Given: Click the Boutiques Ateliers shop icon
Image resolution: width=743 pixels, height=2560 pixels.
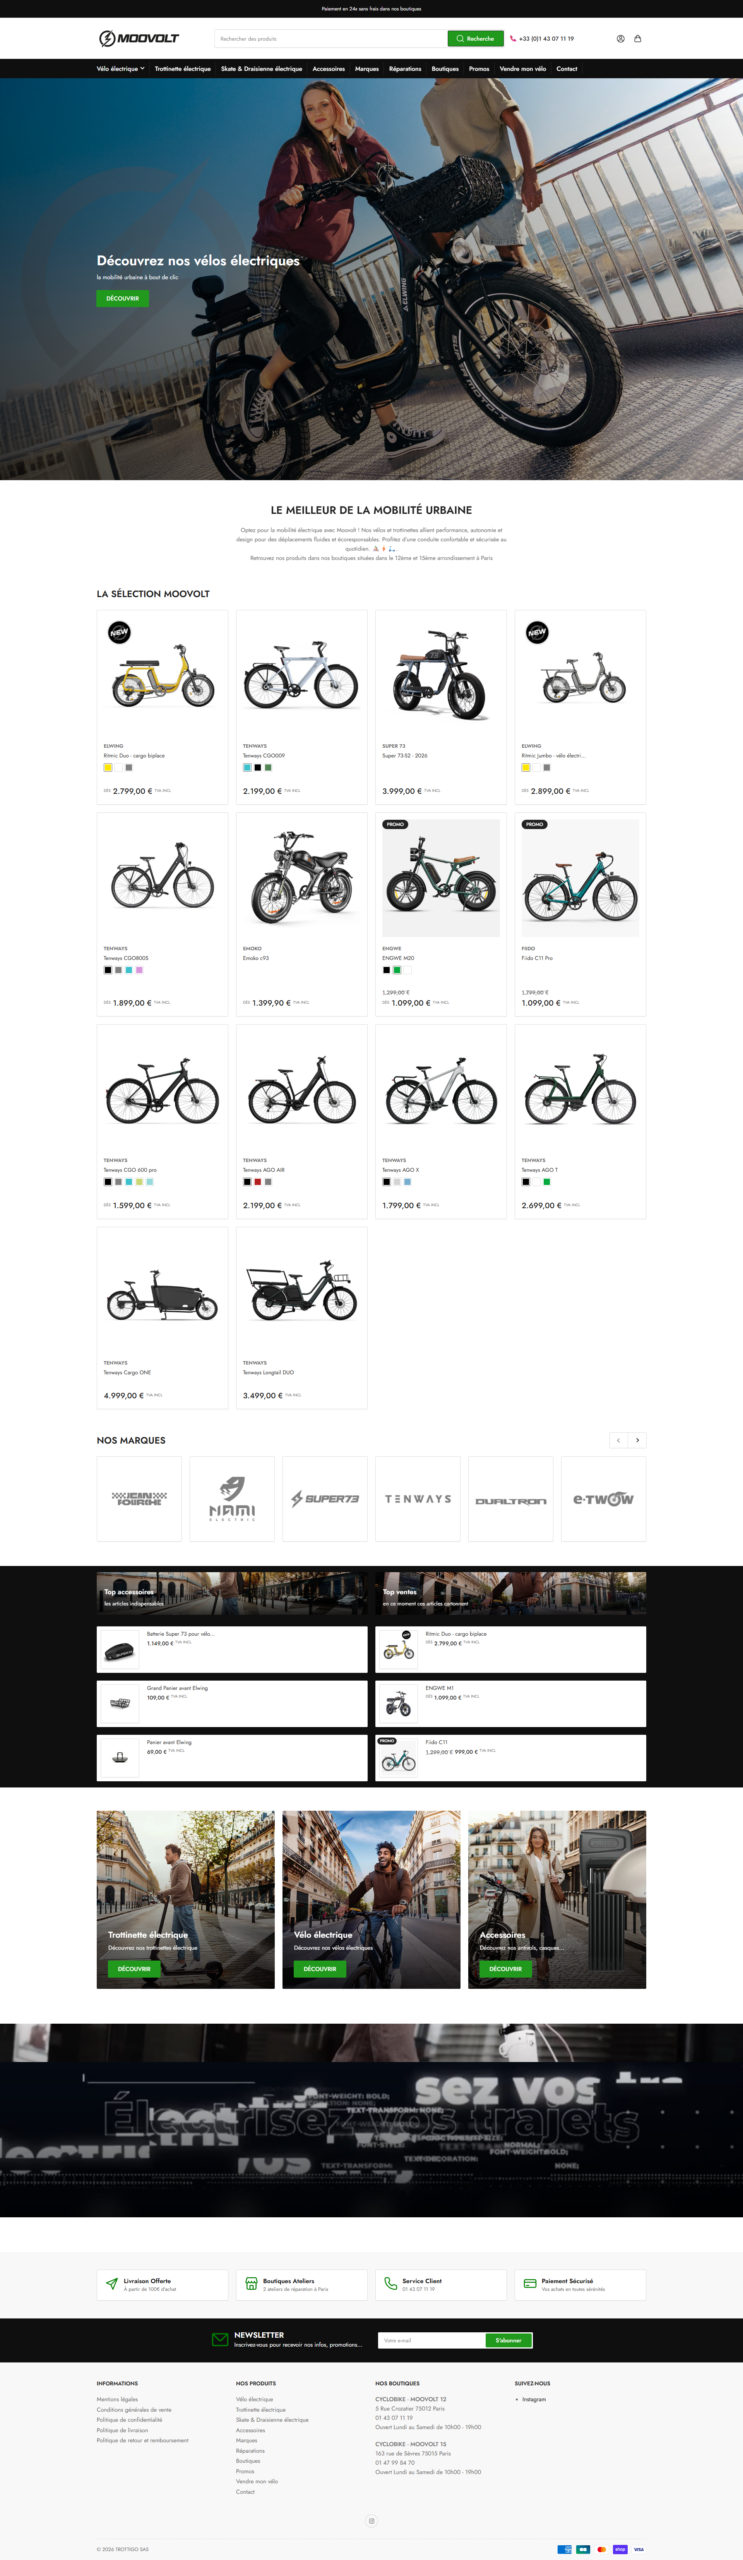Looking at the screenshot, I should pyautogui.click(x=251, y=2284).
